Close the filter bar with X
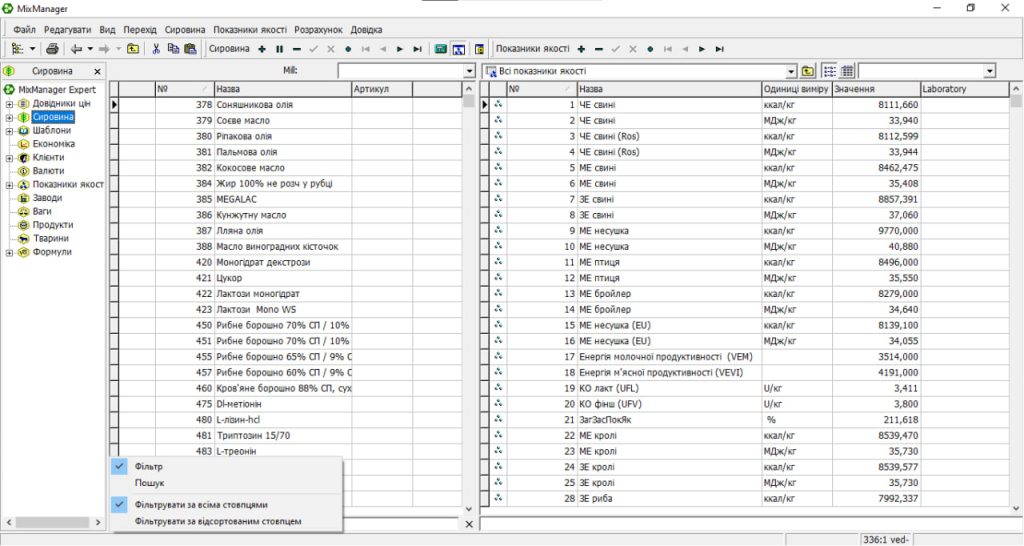The image size is (1024, 546). coord(469,524)
